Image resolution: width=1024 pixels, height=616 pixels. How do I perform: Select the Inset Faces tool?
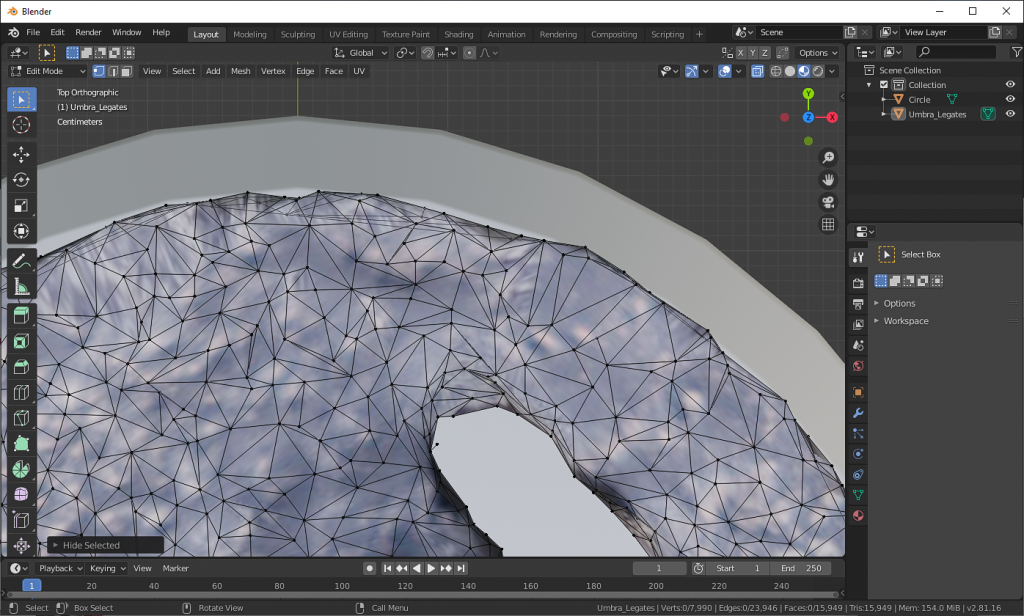(21, 340)
